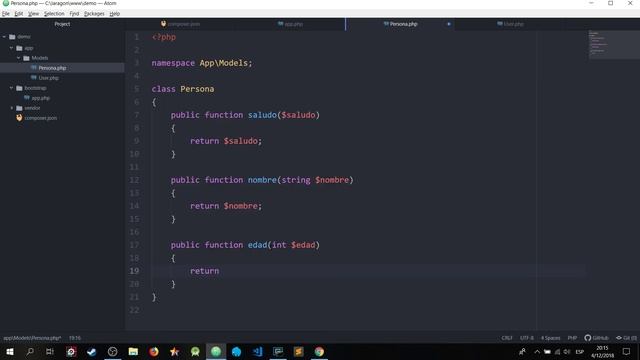Change the CRLF line ending setting
Viewport: 640px width, 360px height.
click(507, 338)
